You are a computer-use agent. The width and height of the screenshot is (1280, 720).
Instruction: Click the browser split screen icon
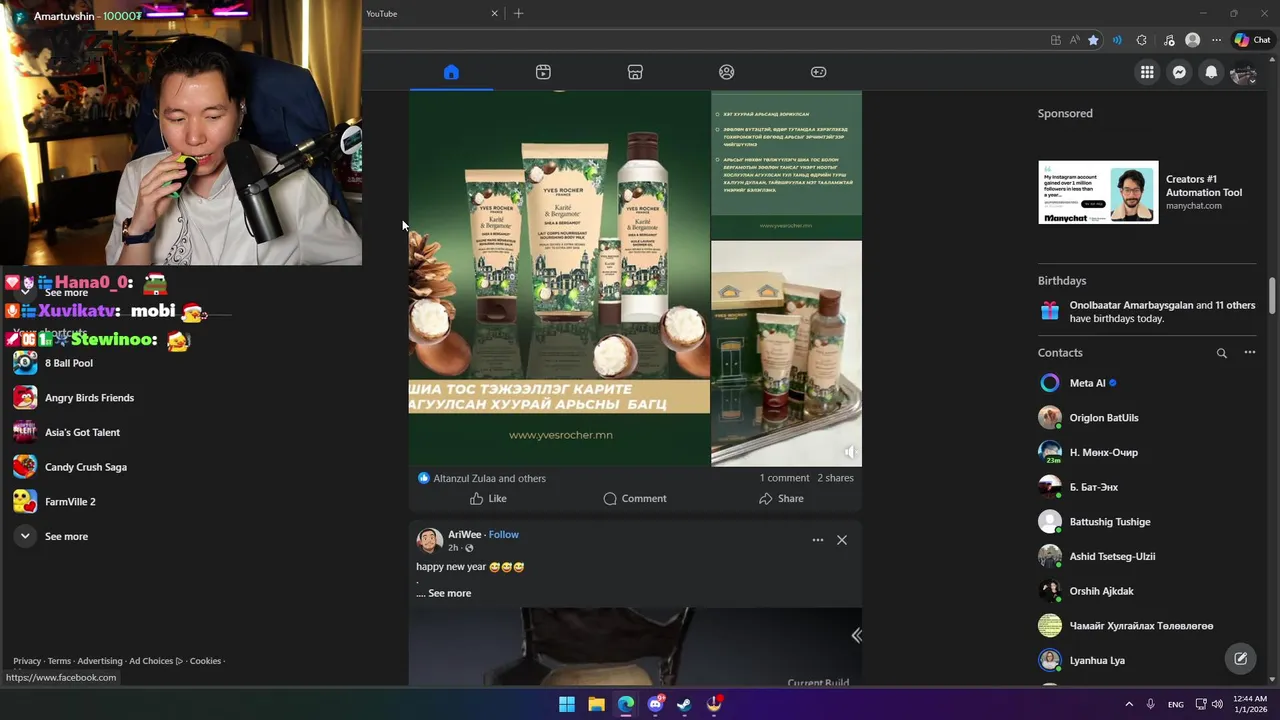point(1056,40)
